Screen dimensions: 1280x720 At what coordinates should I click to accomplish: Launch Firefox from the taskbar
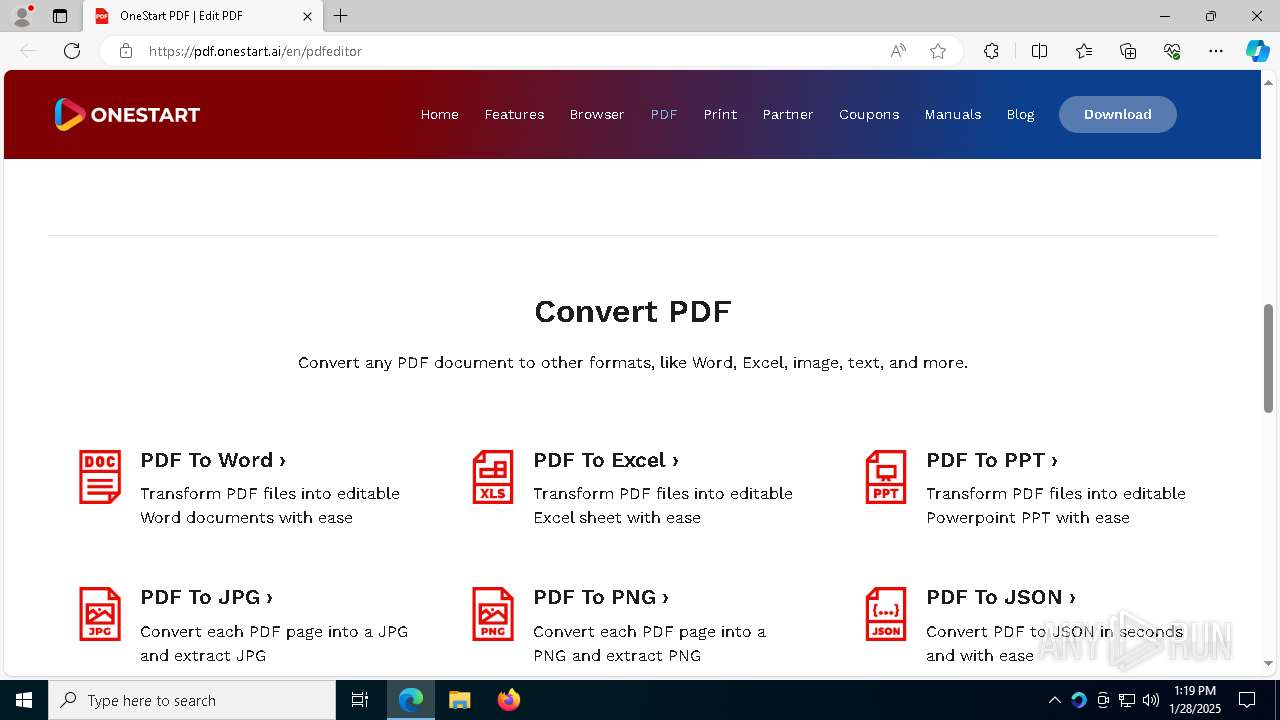[x=509, y=700]
